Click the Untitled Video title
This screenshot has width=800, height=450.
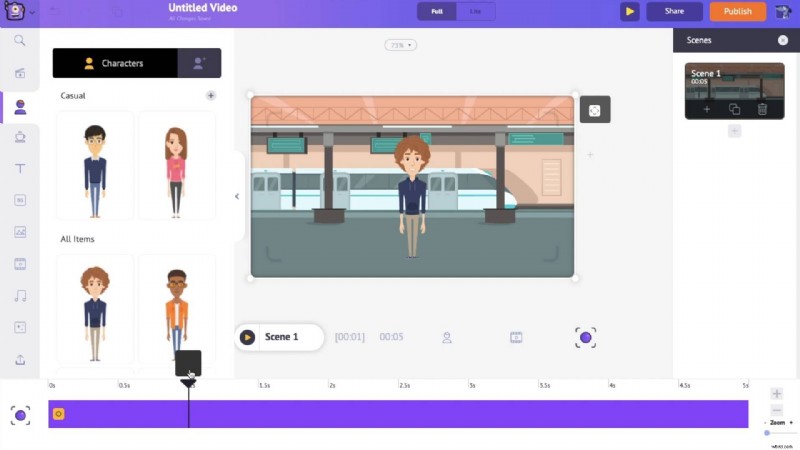pyautogui.click(x=203, y=8)
